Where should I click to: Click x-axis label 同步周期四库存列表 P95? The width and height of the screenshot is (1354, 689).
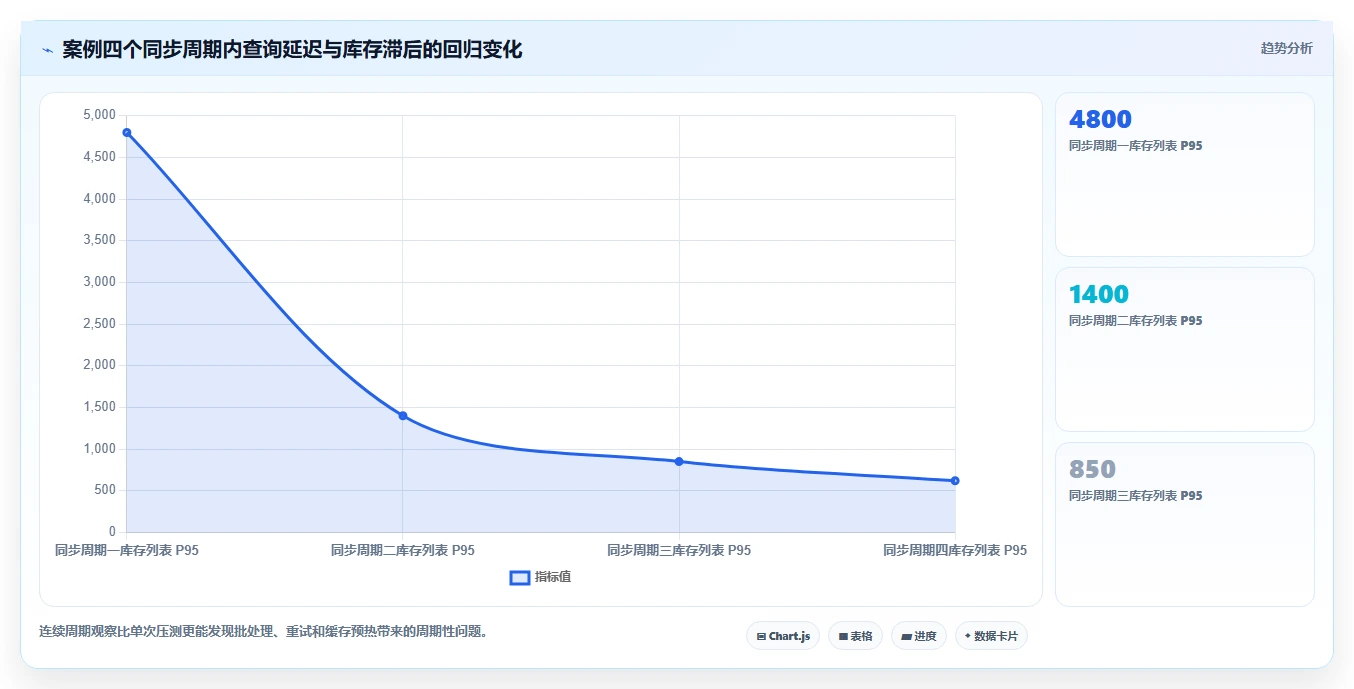coord(955,550)
